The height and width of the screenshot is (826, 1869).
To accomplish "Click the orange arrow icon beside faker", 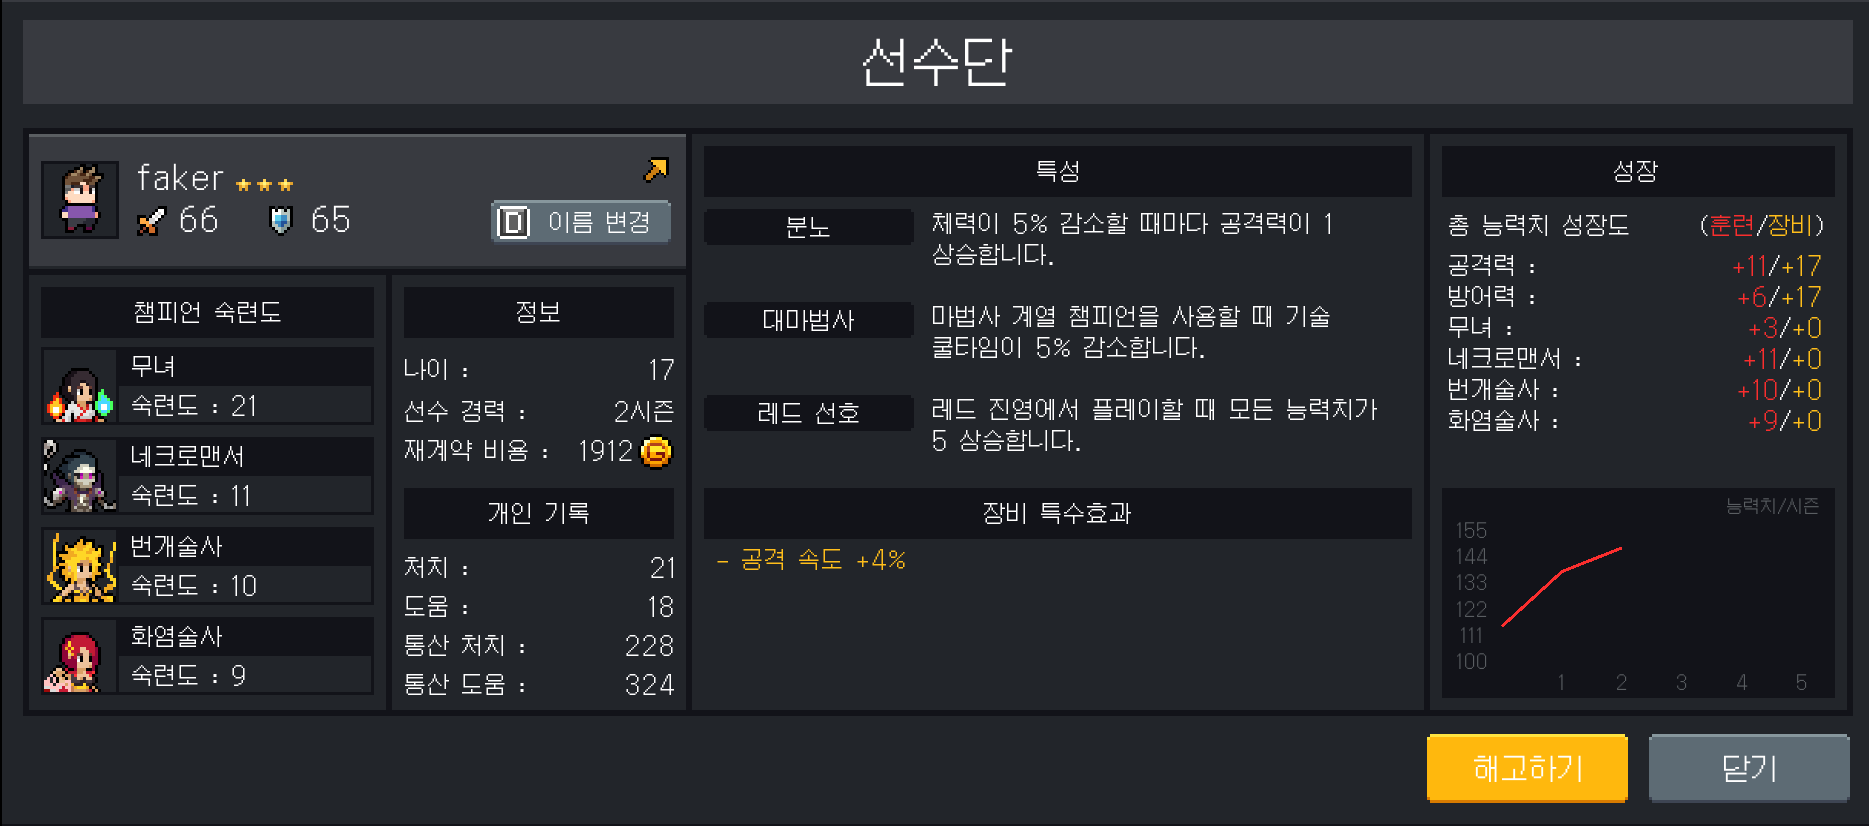I will (x=656, y=170).
